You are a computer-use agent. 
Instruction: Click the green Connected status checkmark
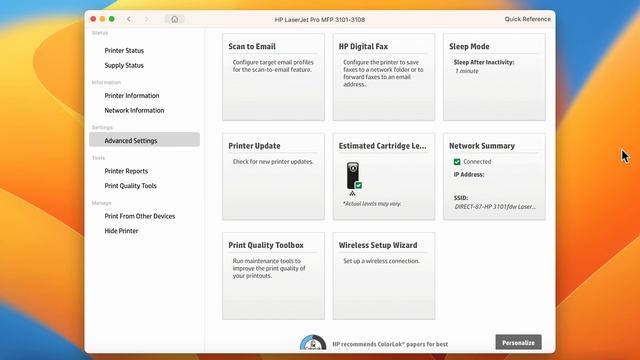[x=457, y=162]
